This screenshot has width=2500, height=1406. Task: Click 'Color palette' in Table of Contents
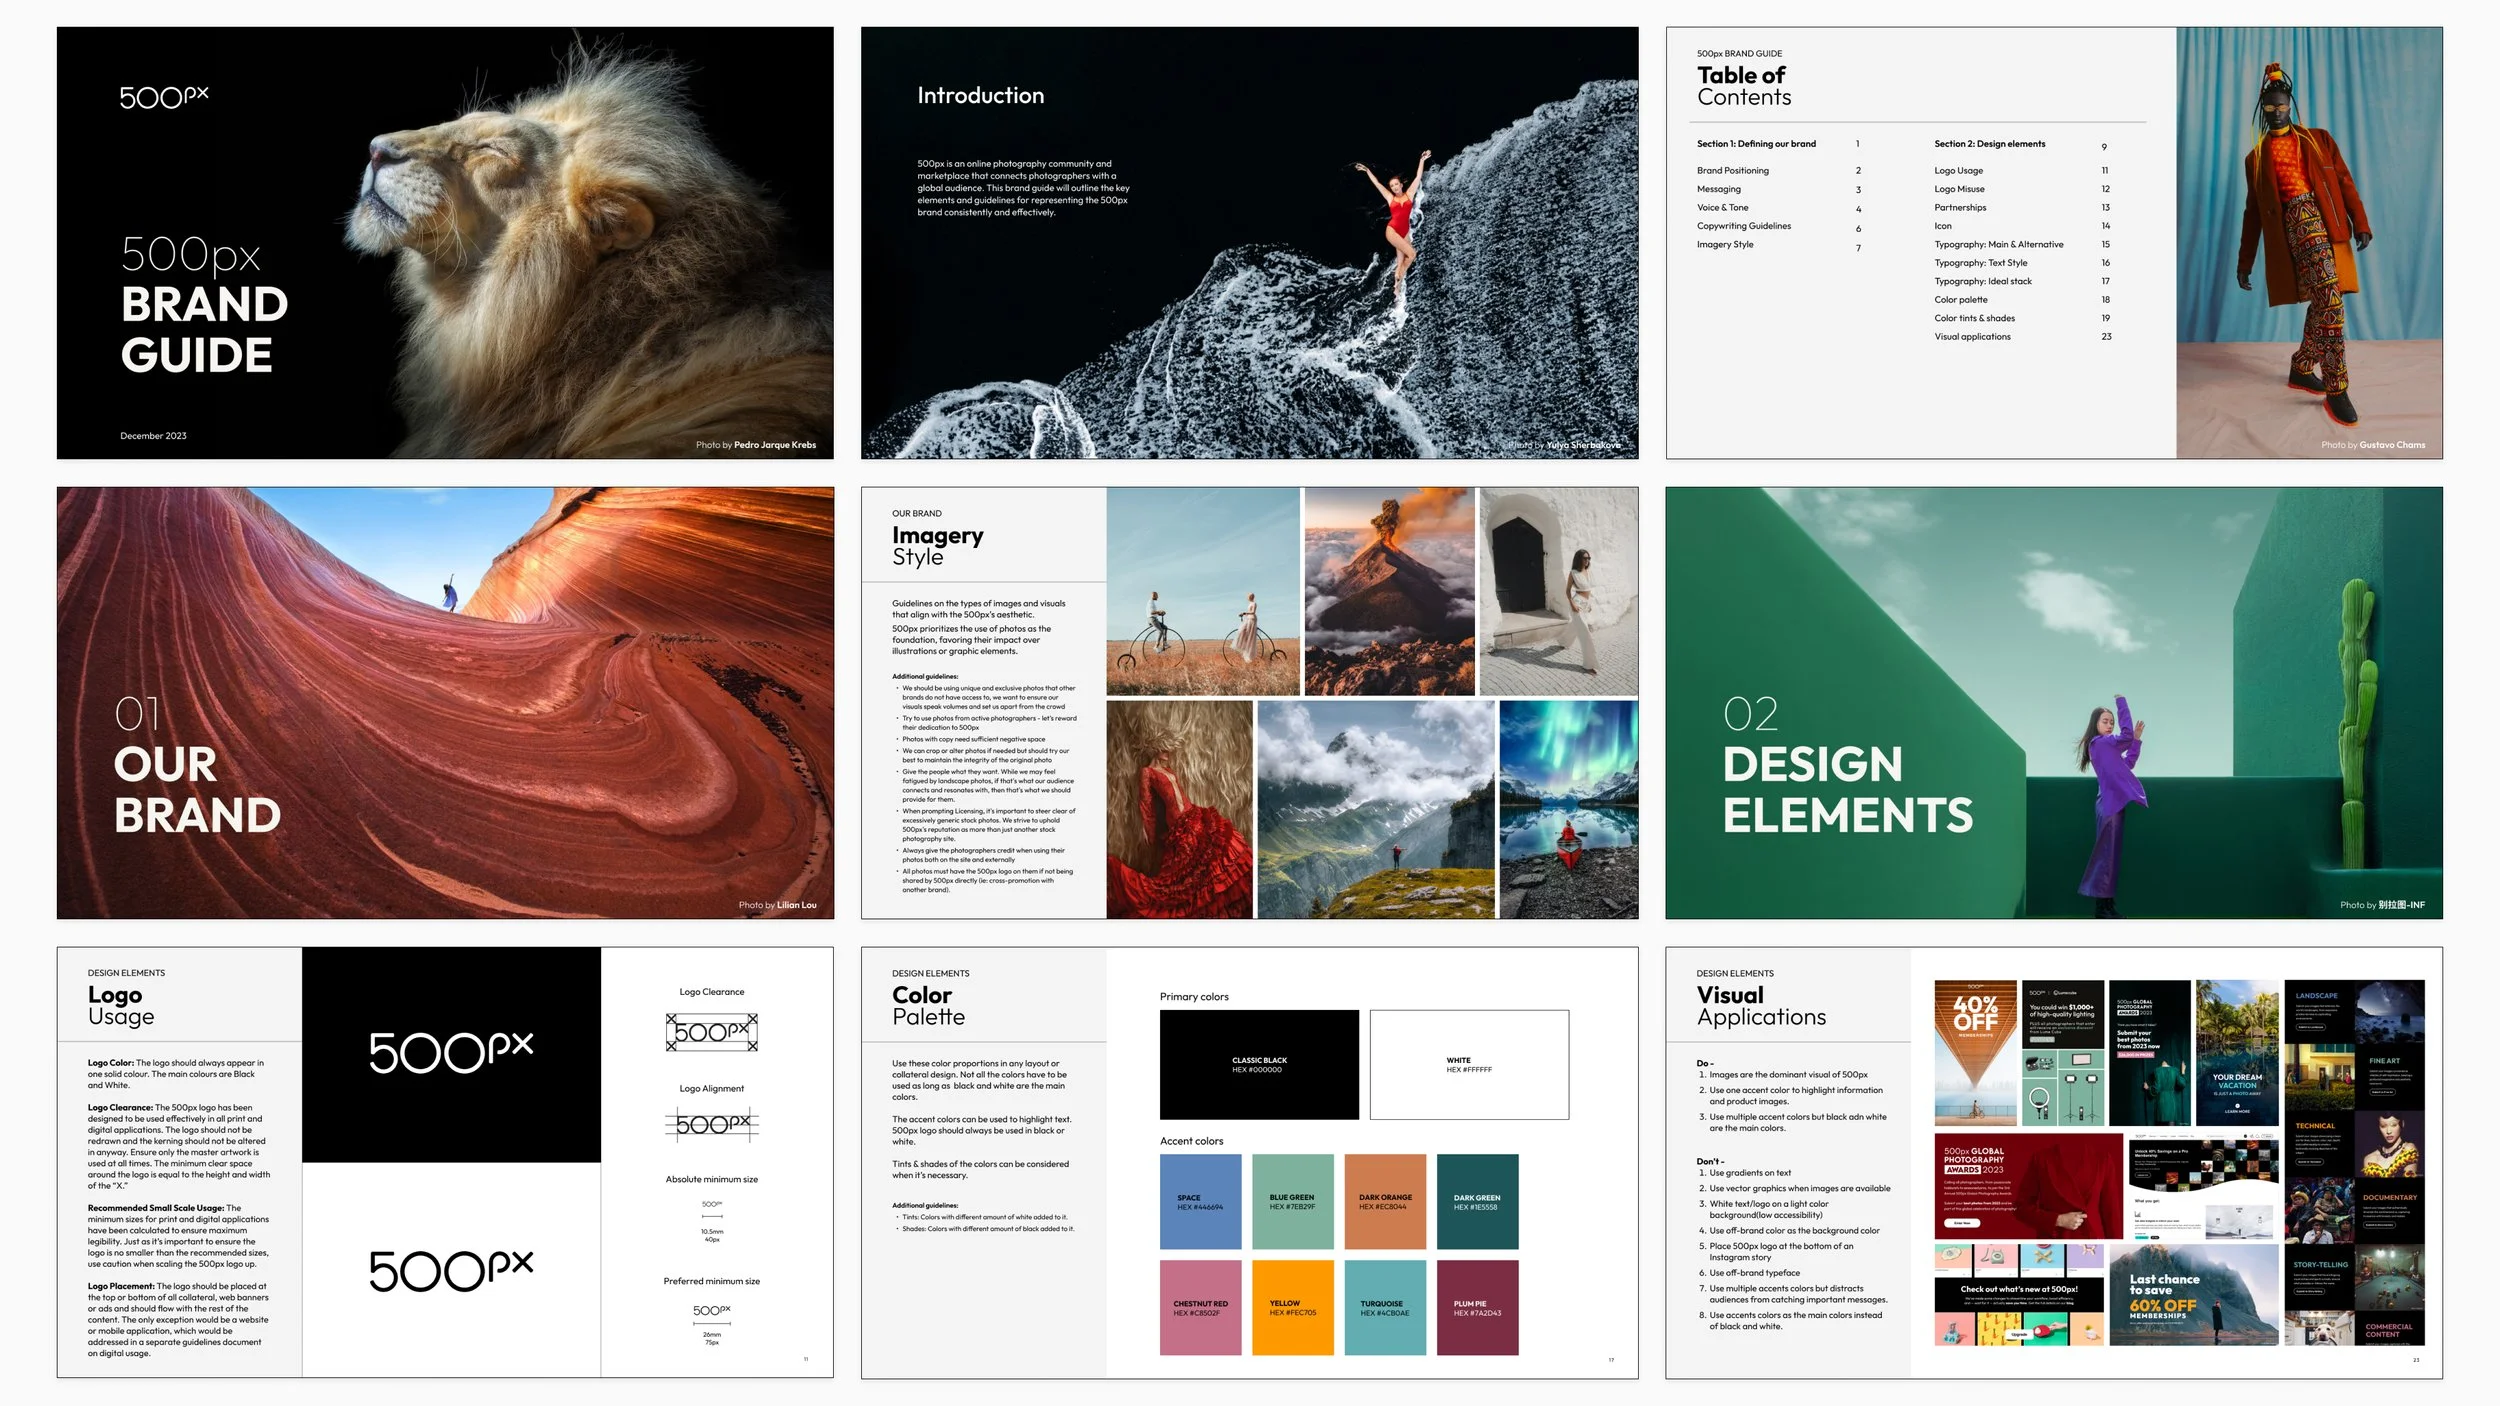pos(1960,300)
